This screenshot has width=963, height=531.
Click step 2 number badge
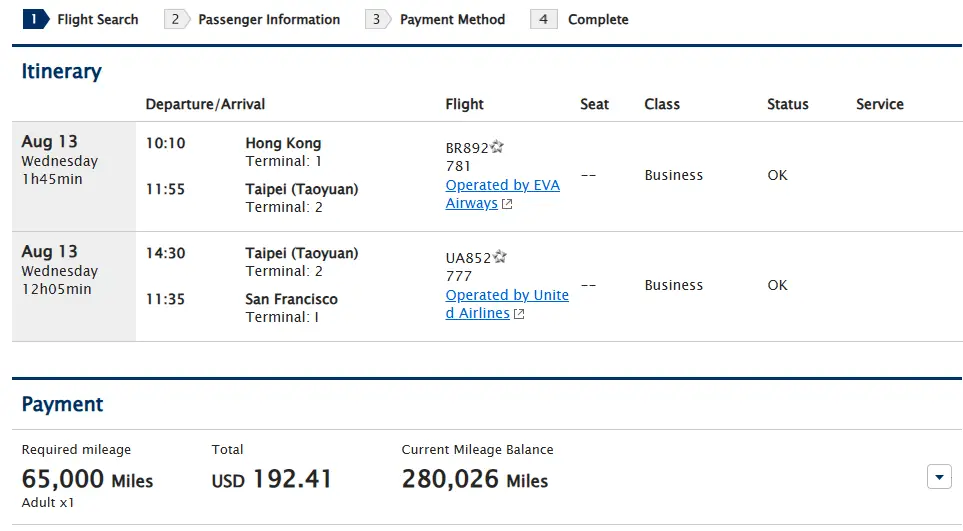click(176, 20)
